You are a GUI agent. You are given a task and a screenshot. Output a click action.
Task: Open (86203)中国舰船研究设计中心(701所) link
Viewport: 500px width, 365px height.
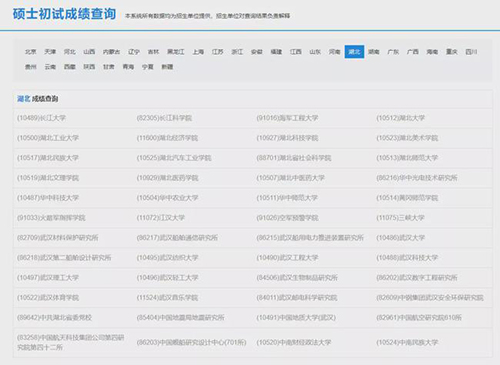(x=191, y=343)
